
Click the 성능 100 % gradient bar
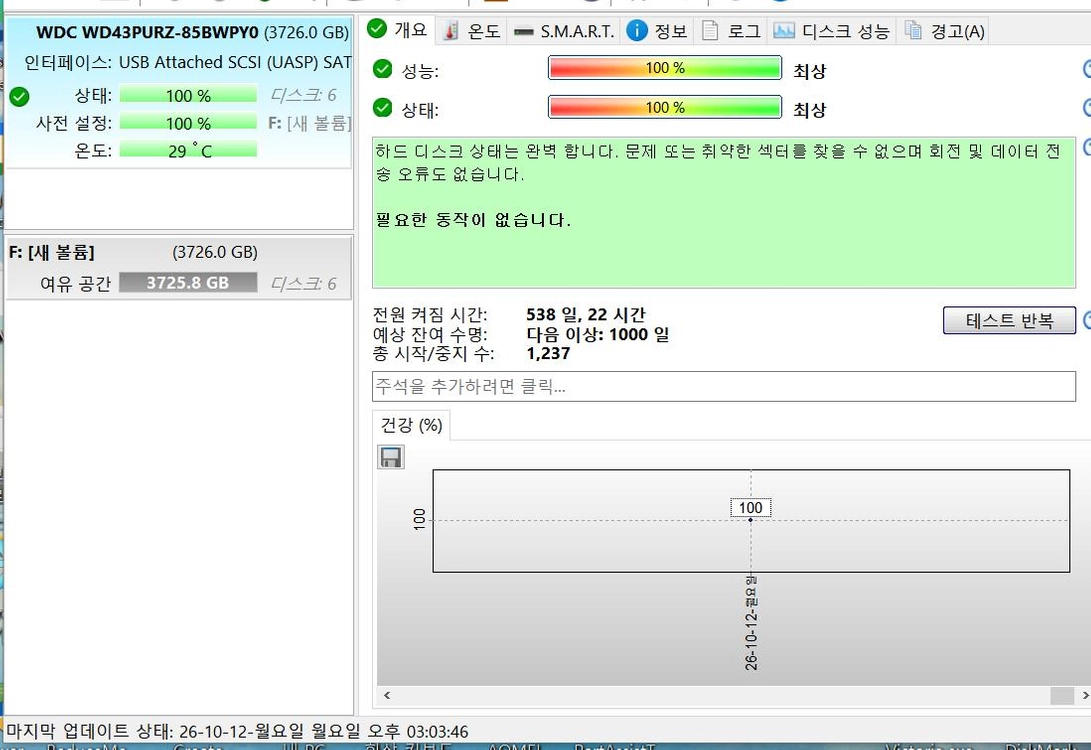click(x=664, y=68)
